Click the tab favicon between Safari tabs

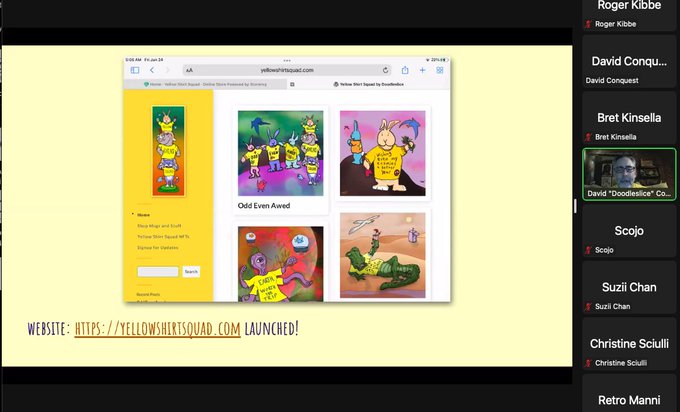point(292,84)
